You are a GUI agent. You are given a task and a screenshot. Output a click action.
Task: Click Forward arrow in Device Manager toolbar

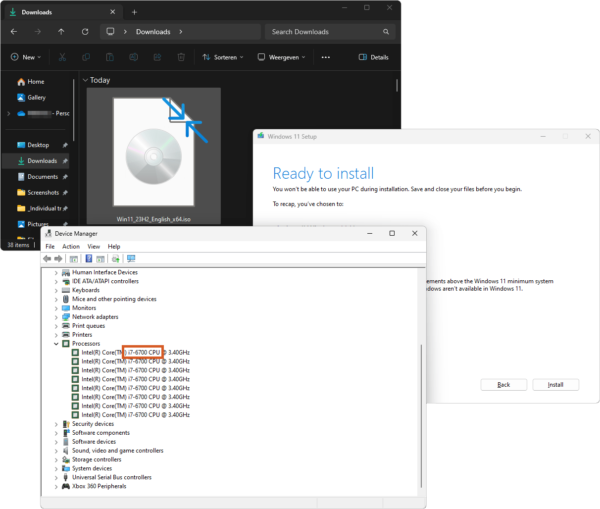58,259
